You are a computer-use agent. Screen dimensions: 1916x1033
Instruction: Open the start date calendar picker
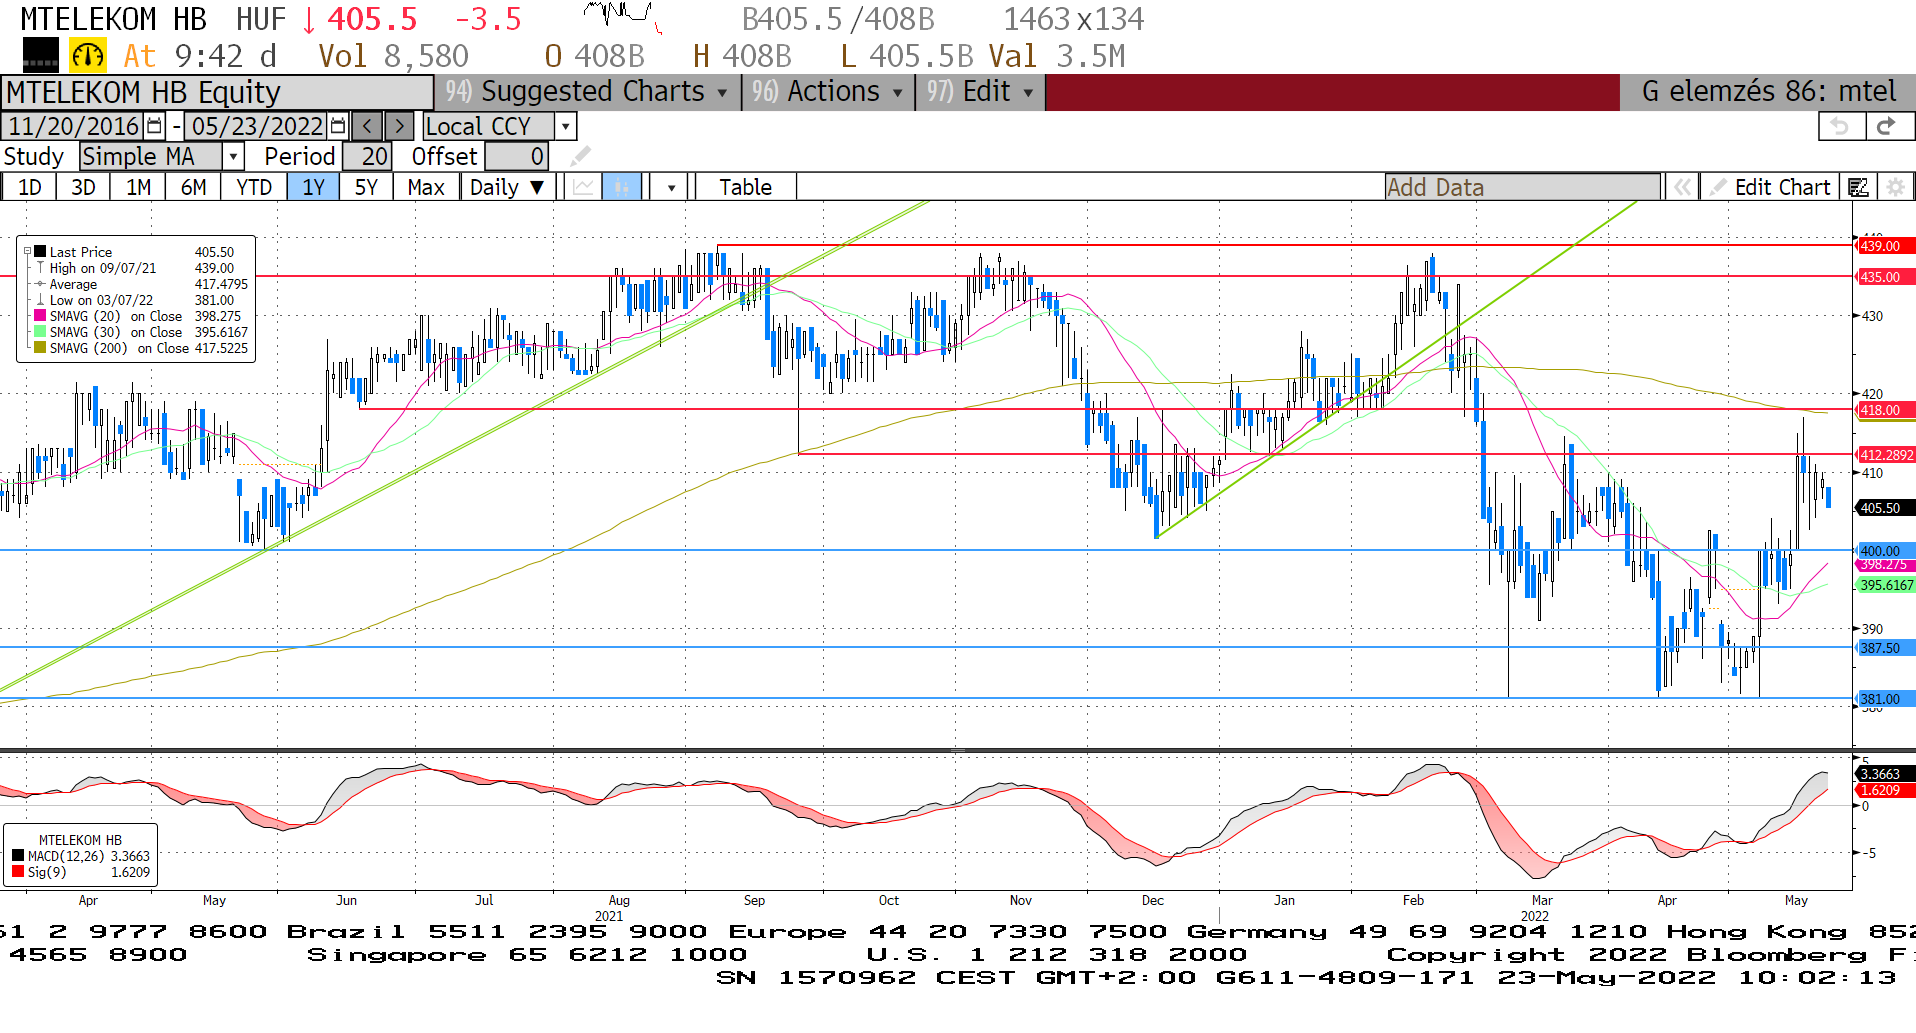154,126
